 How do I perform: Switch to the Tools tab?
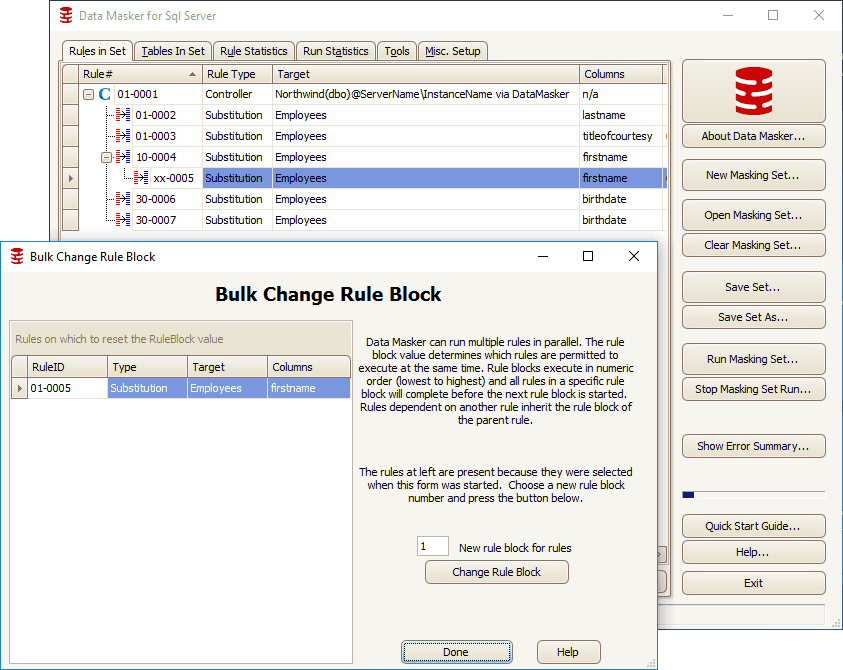click(397, 51)
